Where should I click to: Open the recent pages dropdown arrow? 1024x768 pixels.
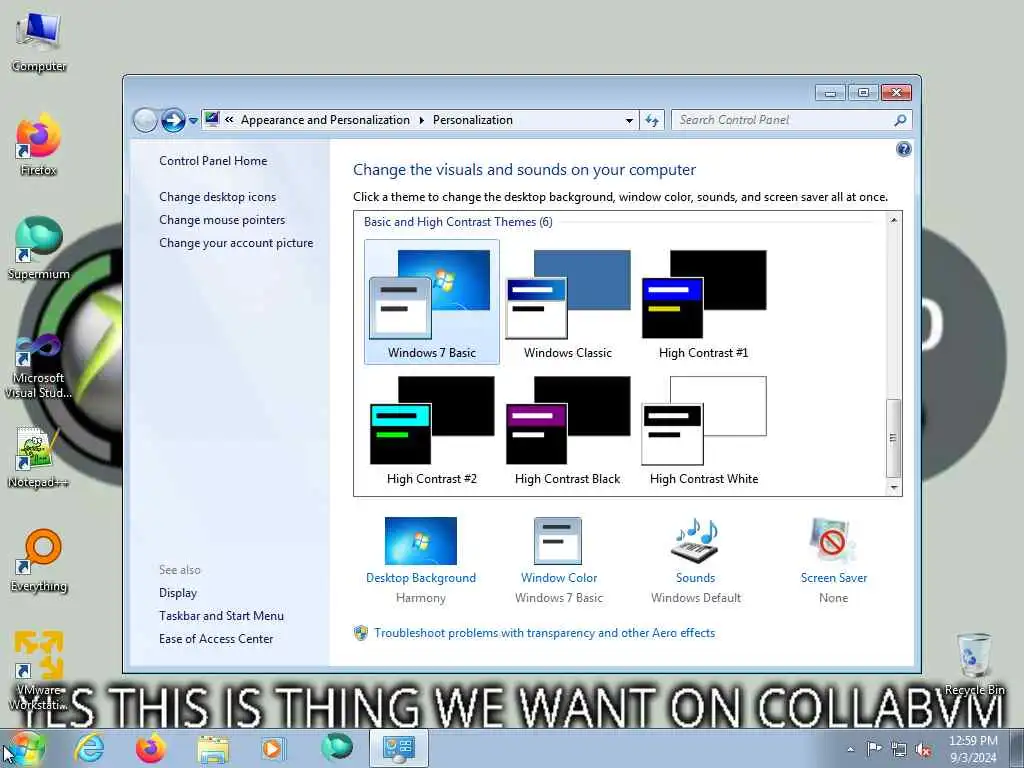[x=193, y=121]
